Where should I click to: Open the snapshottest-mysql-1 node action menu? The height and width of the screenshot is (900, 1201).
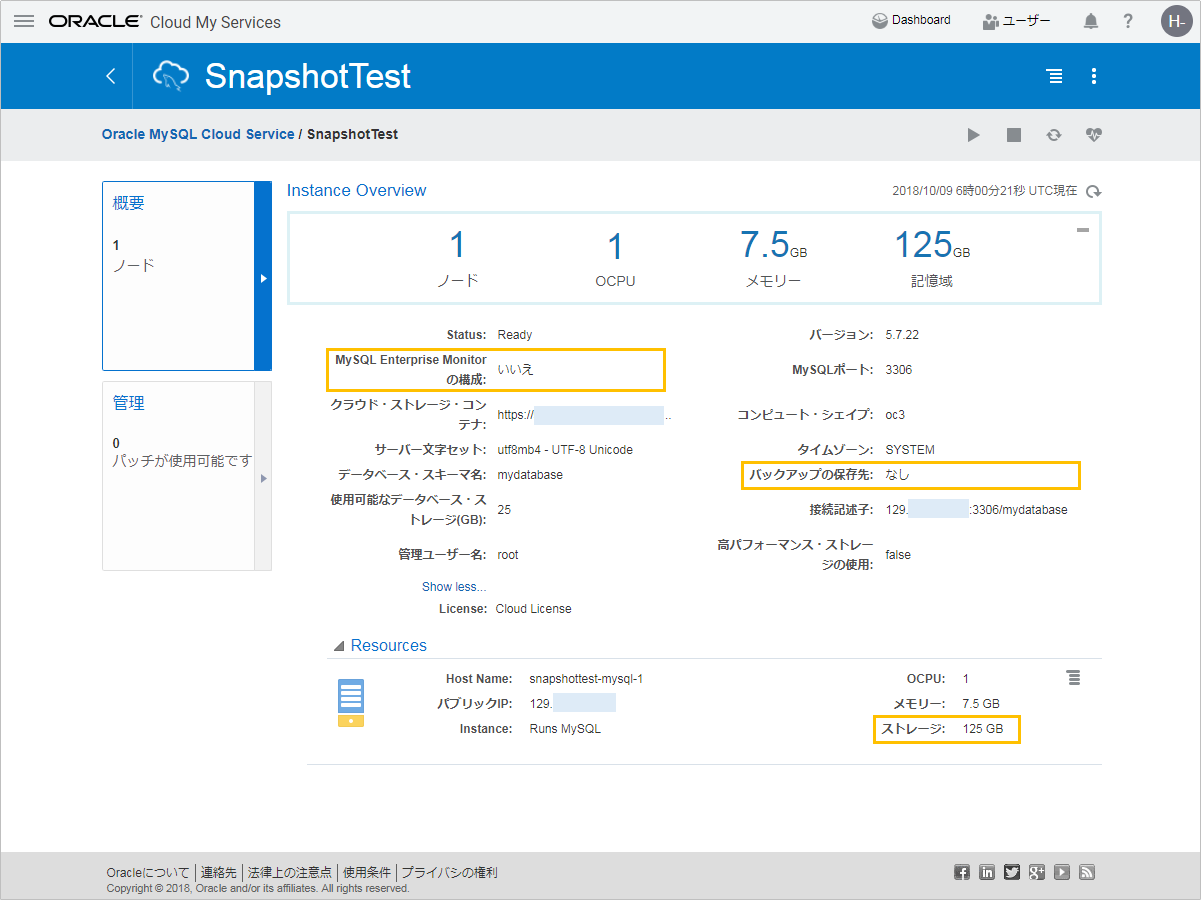tap(1074, 678)
